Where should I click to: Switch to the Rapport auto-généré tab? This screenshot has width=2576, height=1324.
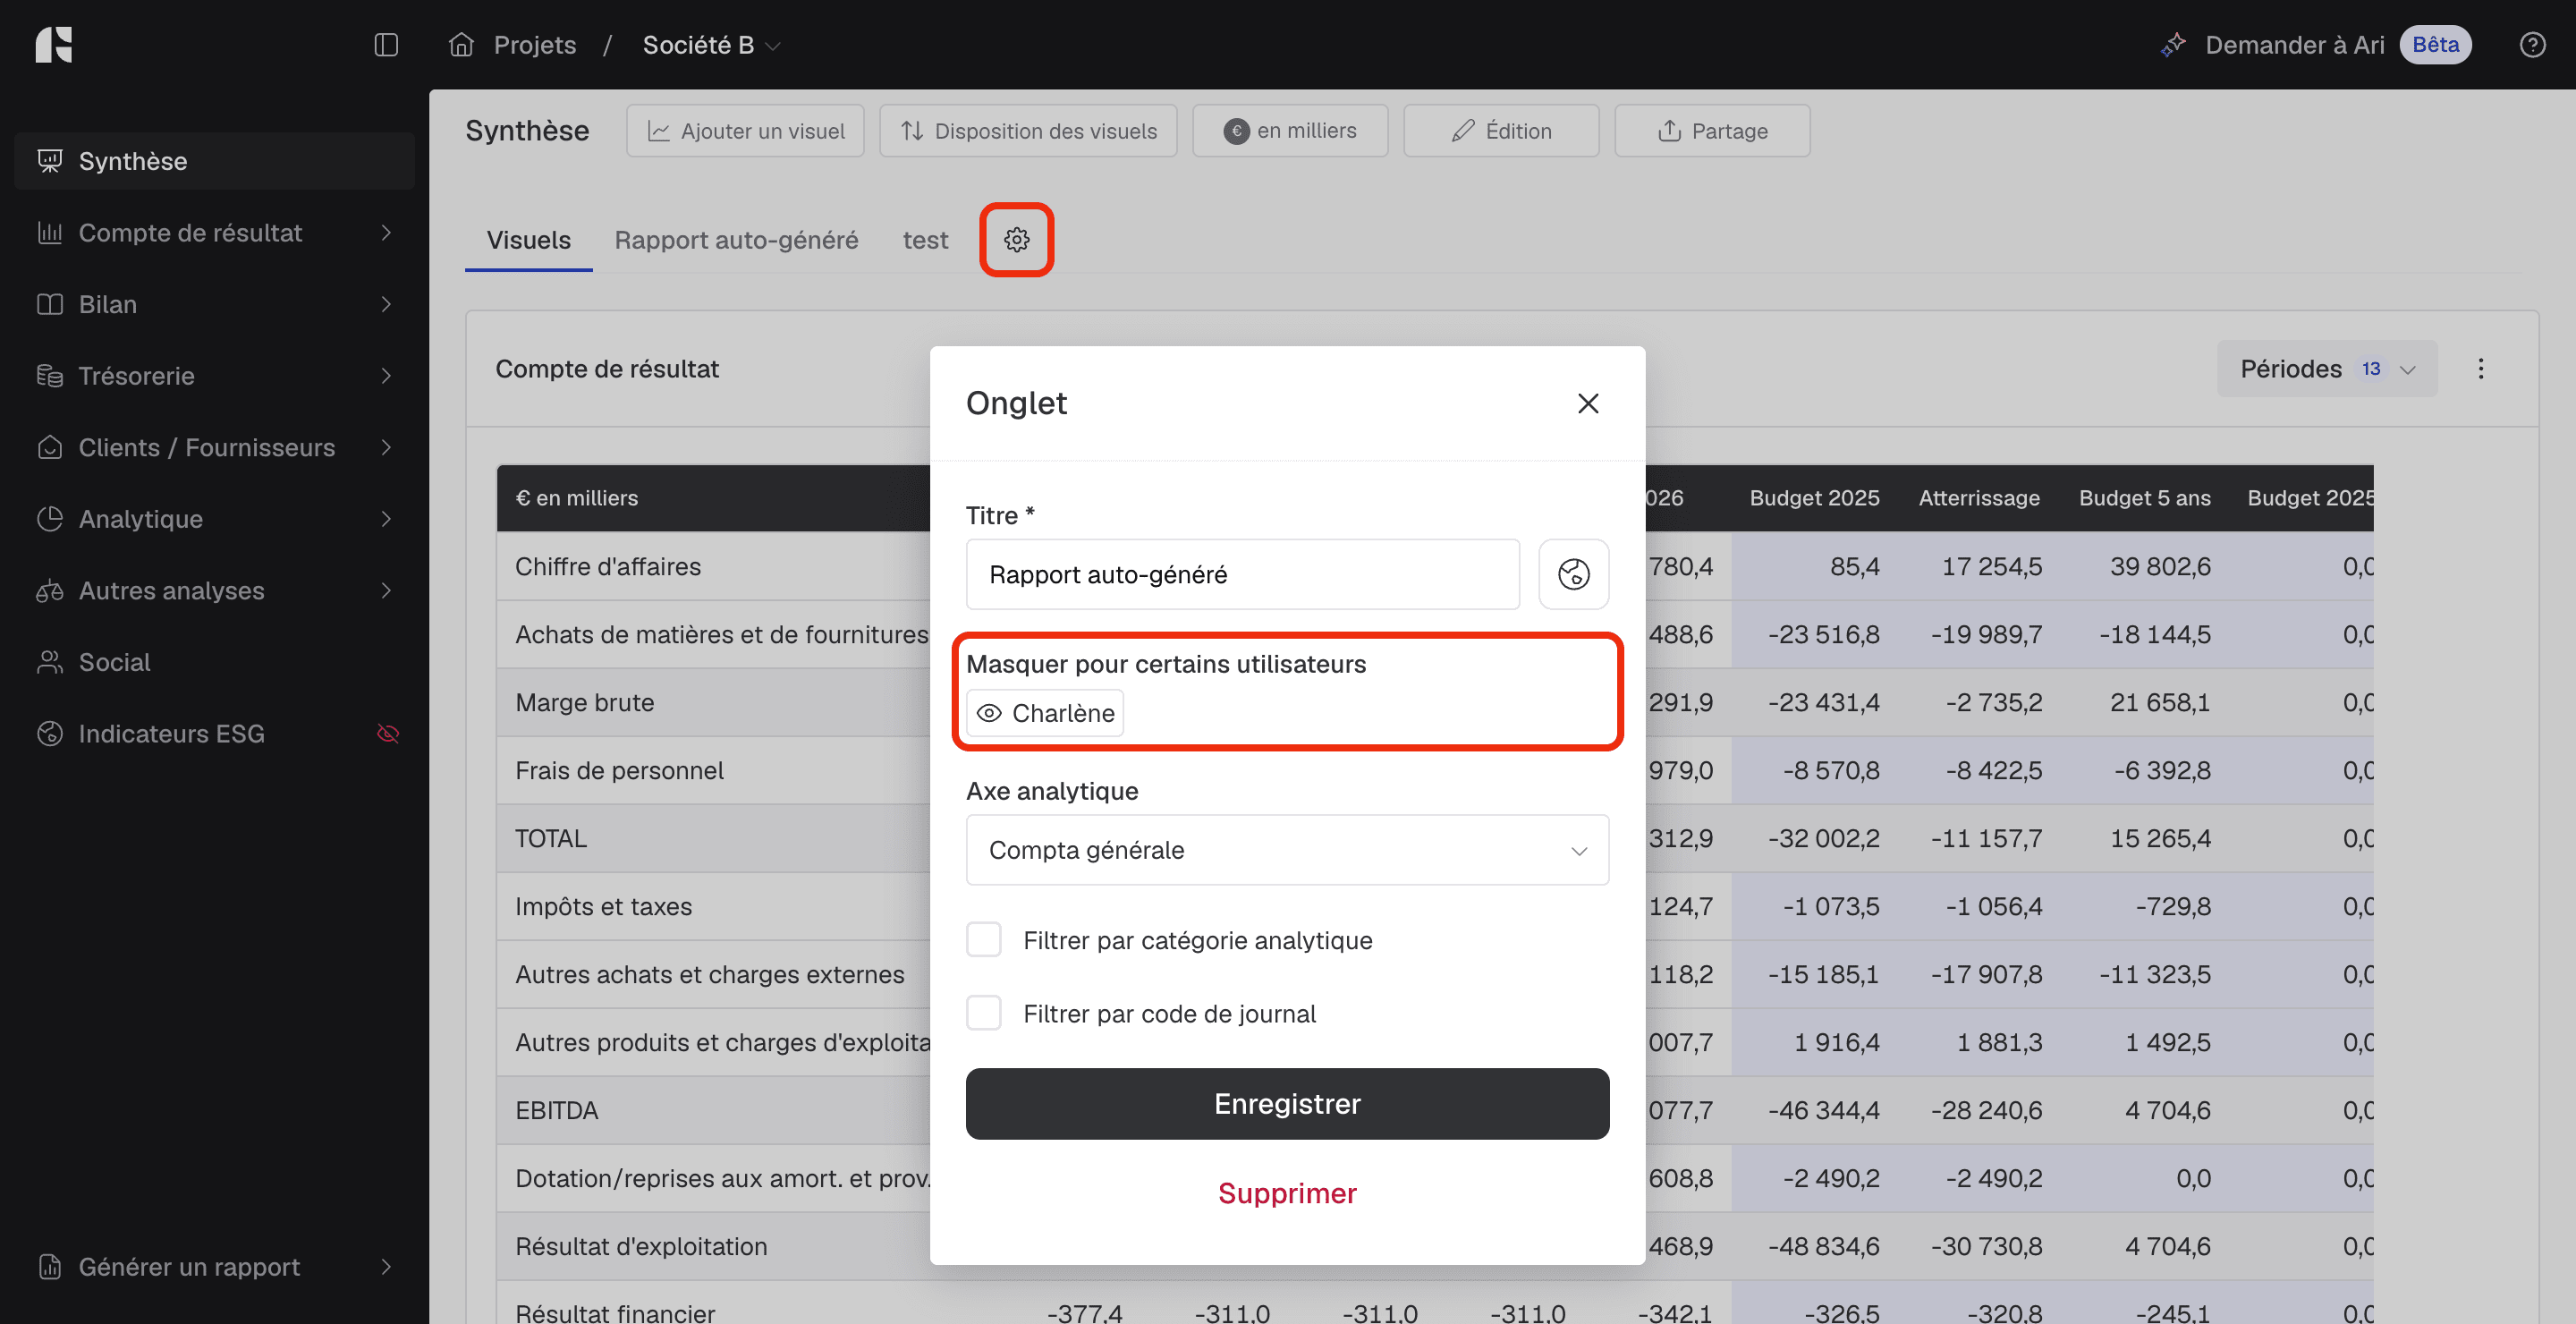click(736, 240)
